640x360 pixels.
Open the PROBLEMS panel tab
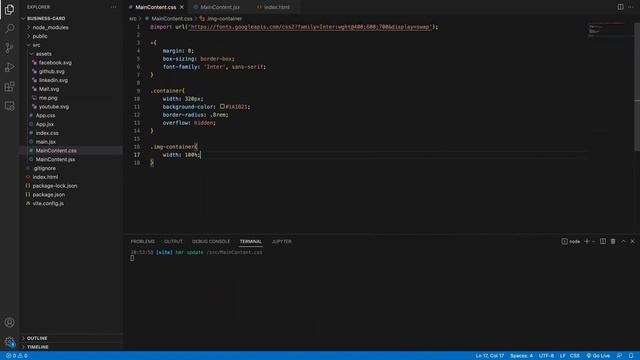click(x=142, y=242)
